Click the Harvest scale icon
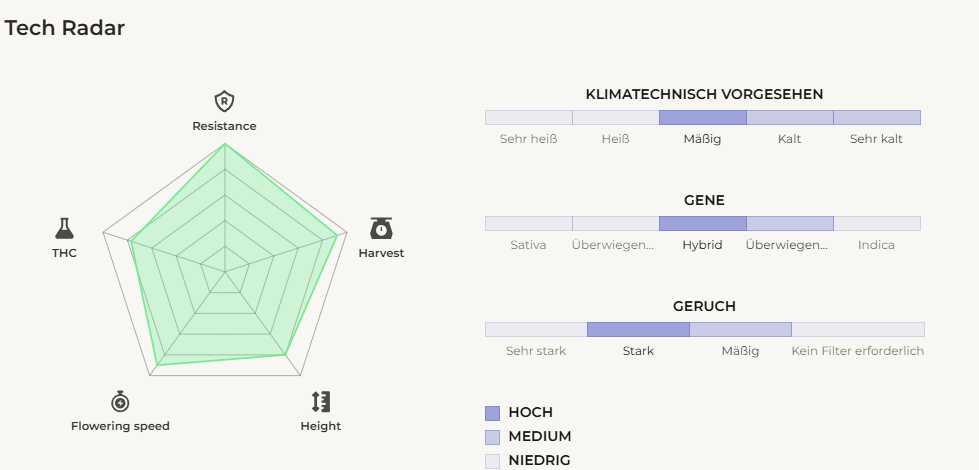Viewport: 979px width, 470px height. pyautogui.click(x=381, y=228)
